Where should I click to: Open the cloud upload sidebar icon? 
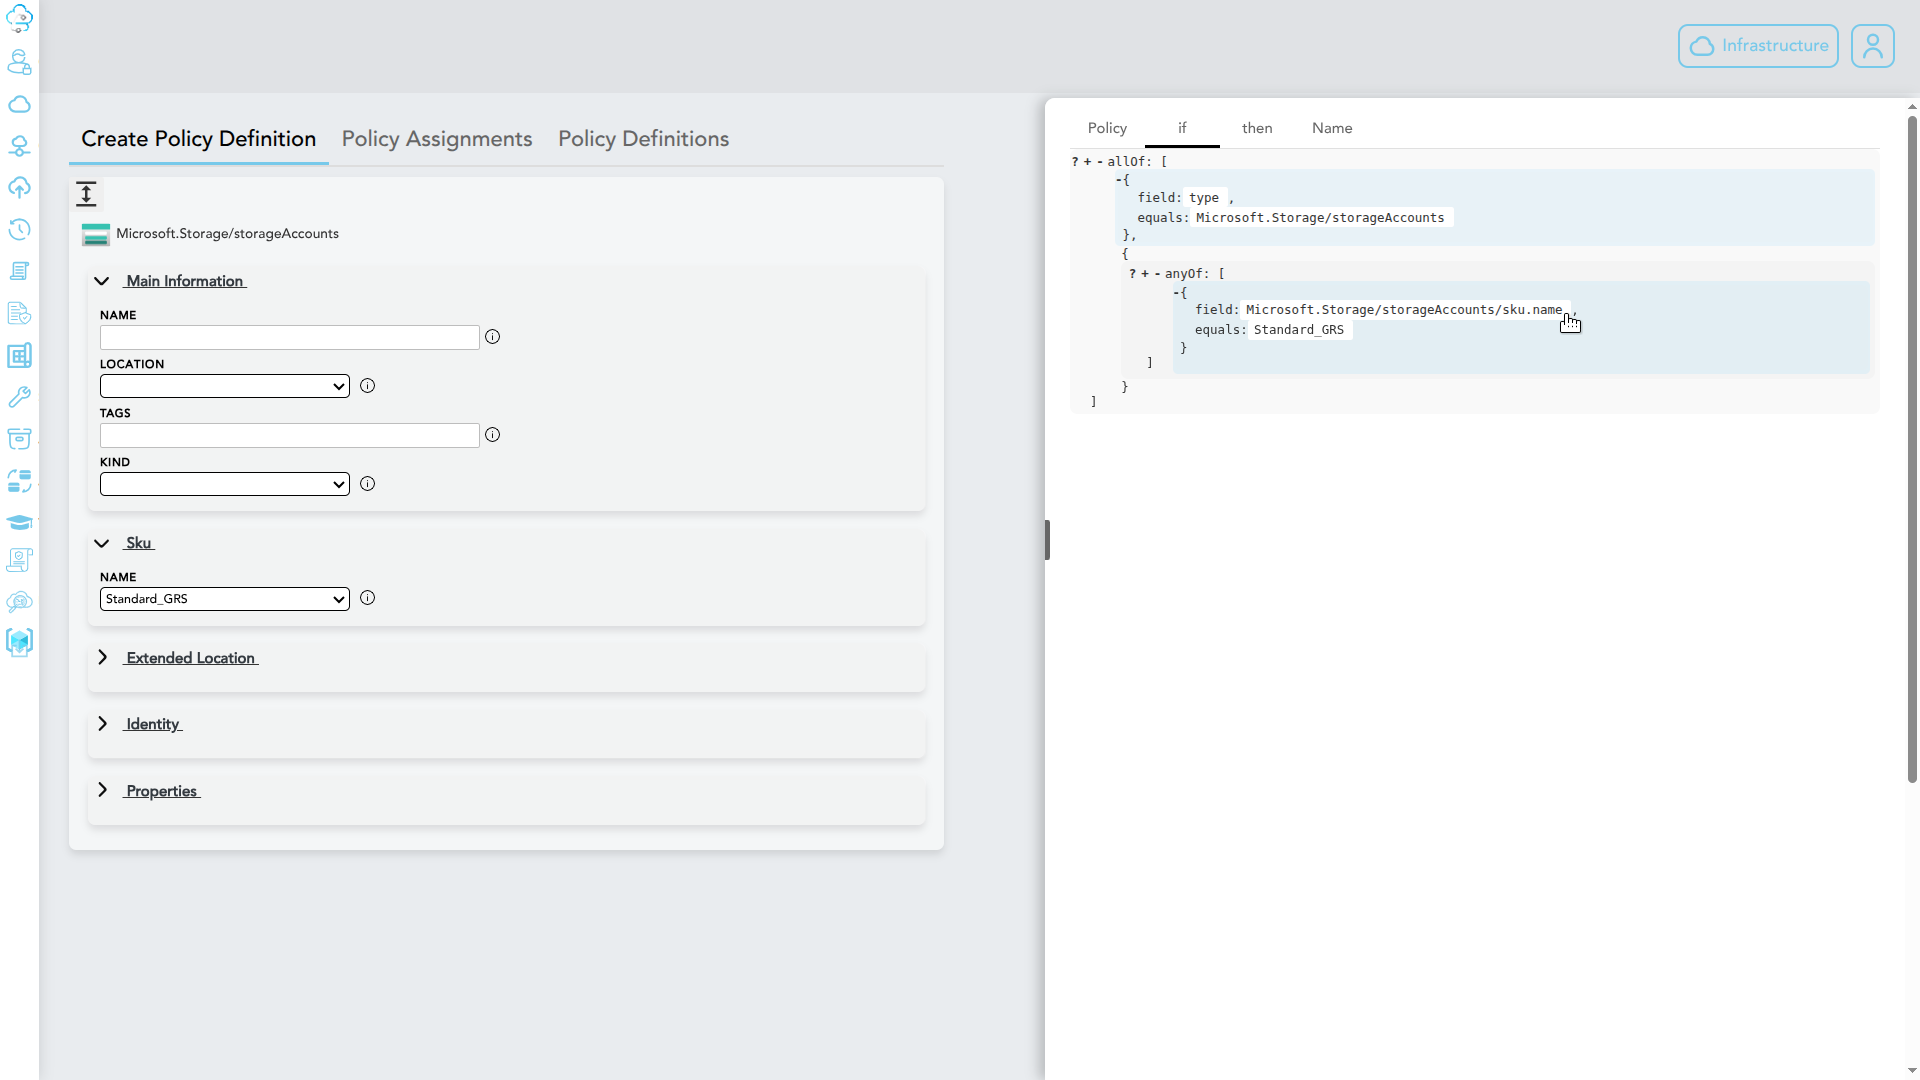click(19, 188)
